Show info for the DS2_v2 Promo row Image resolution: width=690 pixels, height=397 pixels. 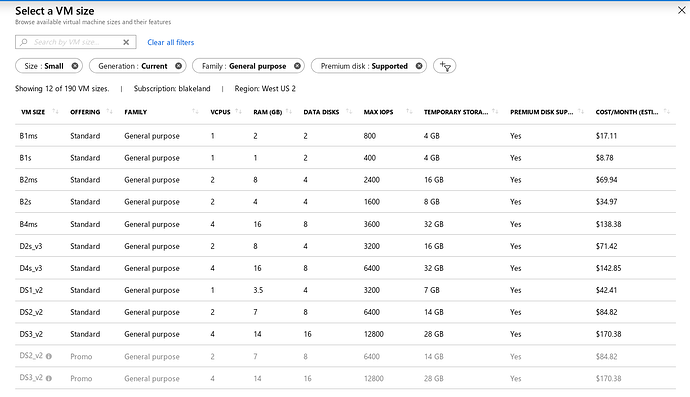pyautogui.click(x=49, y=356)
